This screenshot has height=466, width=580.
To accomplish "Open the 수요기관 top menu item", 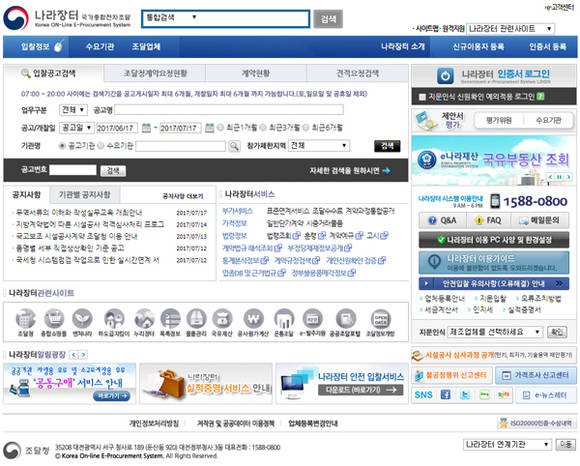I will 100,47.
